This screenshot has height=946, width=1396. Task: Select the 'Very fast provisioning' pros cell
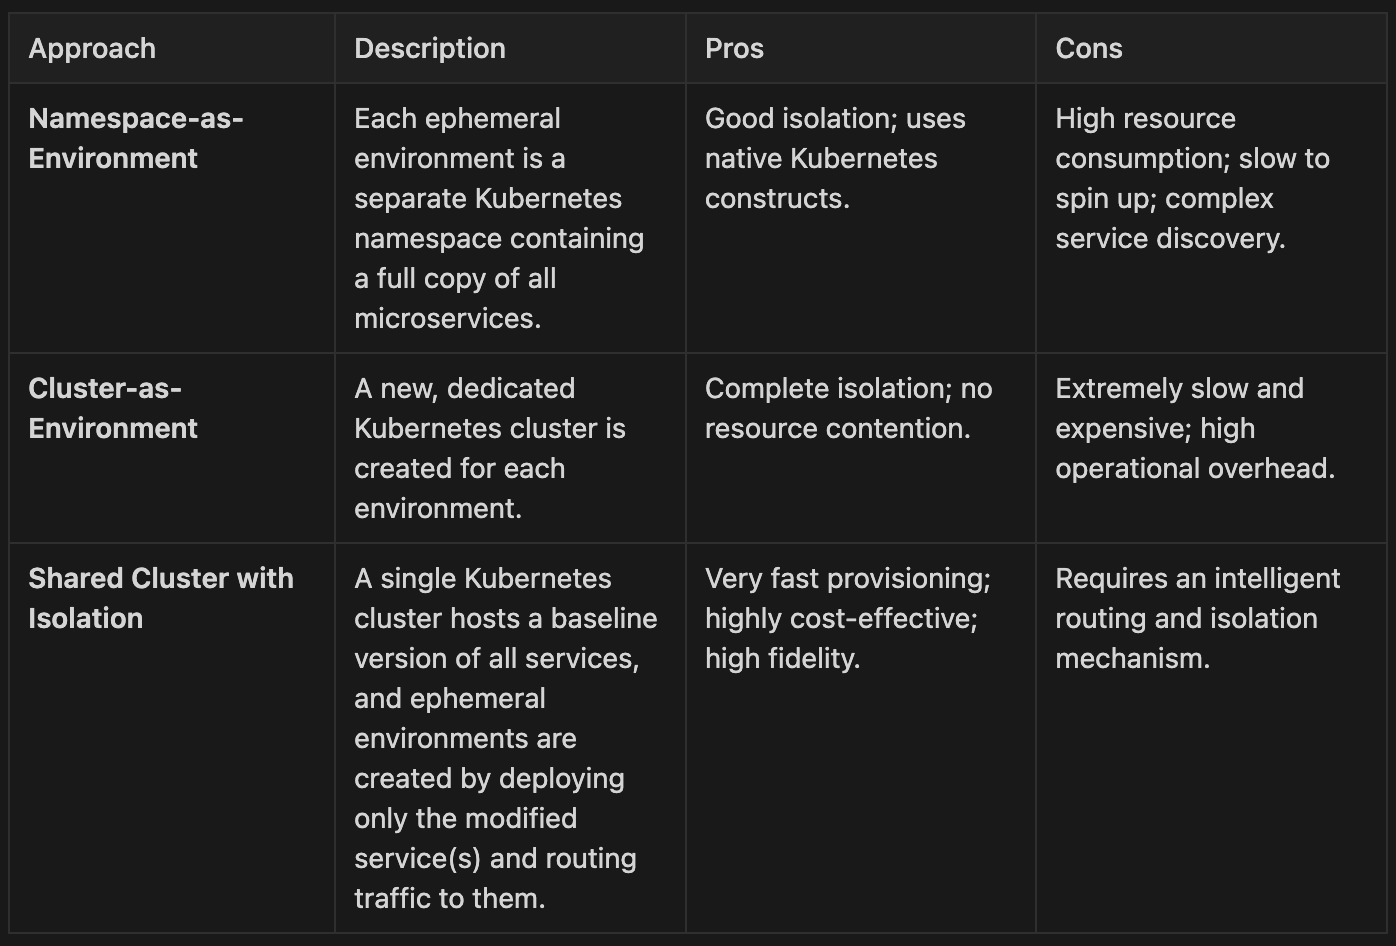tap(847, 618)
